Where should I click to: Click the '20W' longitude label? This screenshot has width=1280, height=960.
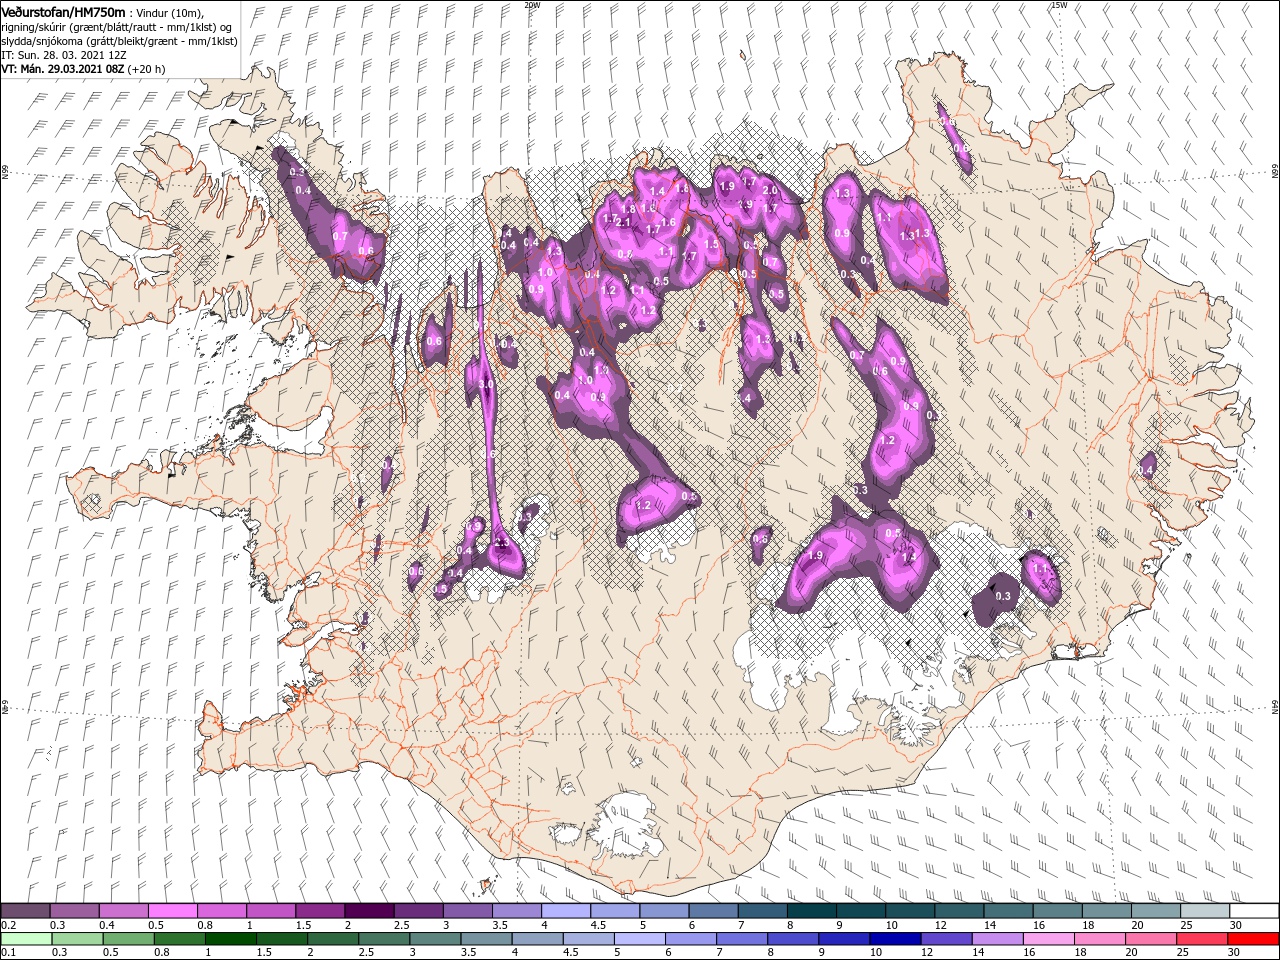(x=531, y=5)
